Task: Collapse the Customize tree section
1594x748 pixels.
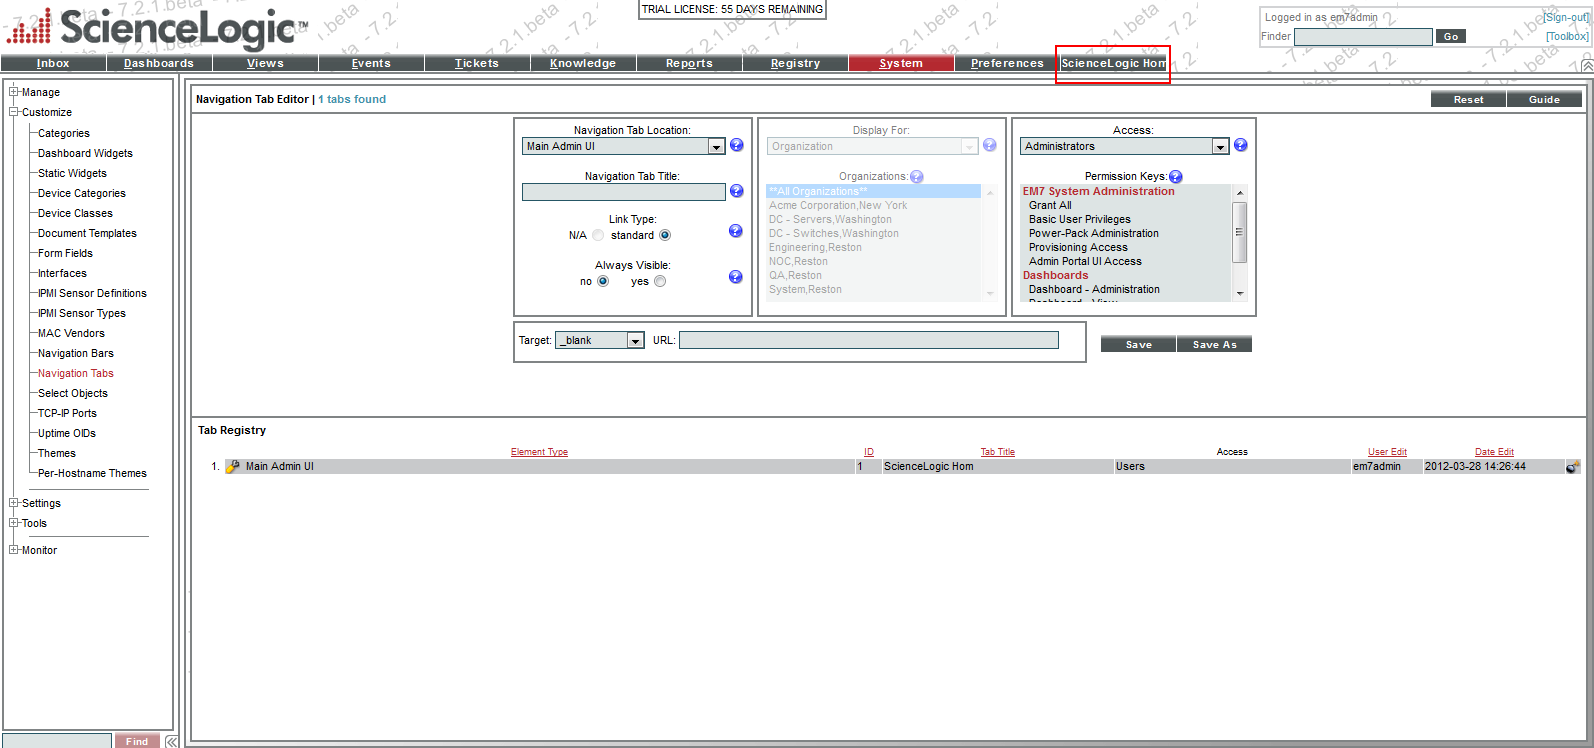Action: pos(14,112)
